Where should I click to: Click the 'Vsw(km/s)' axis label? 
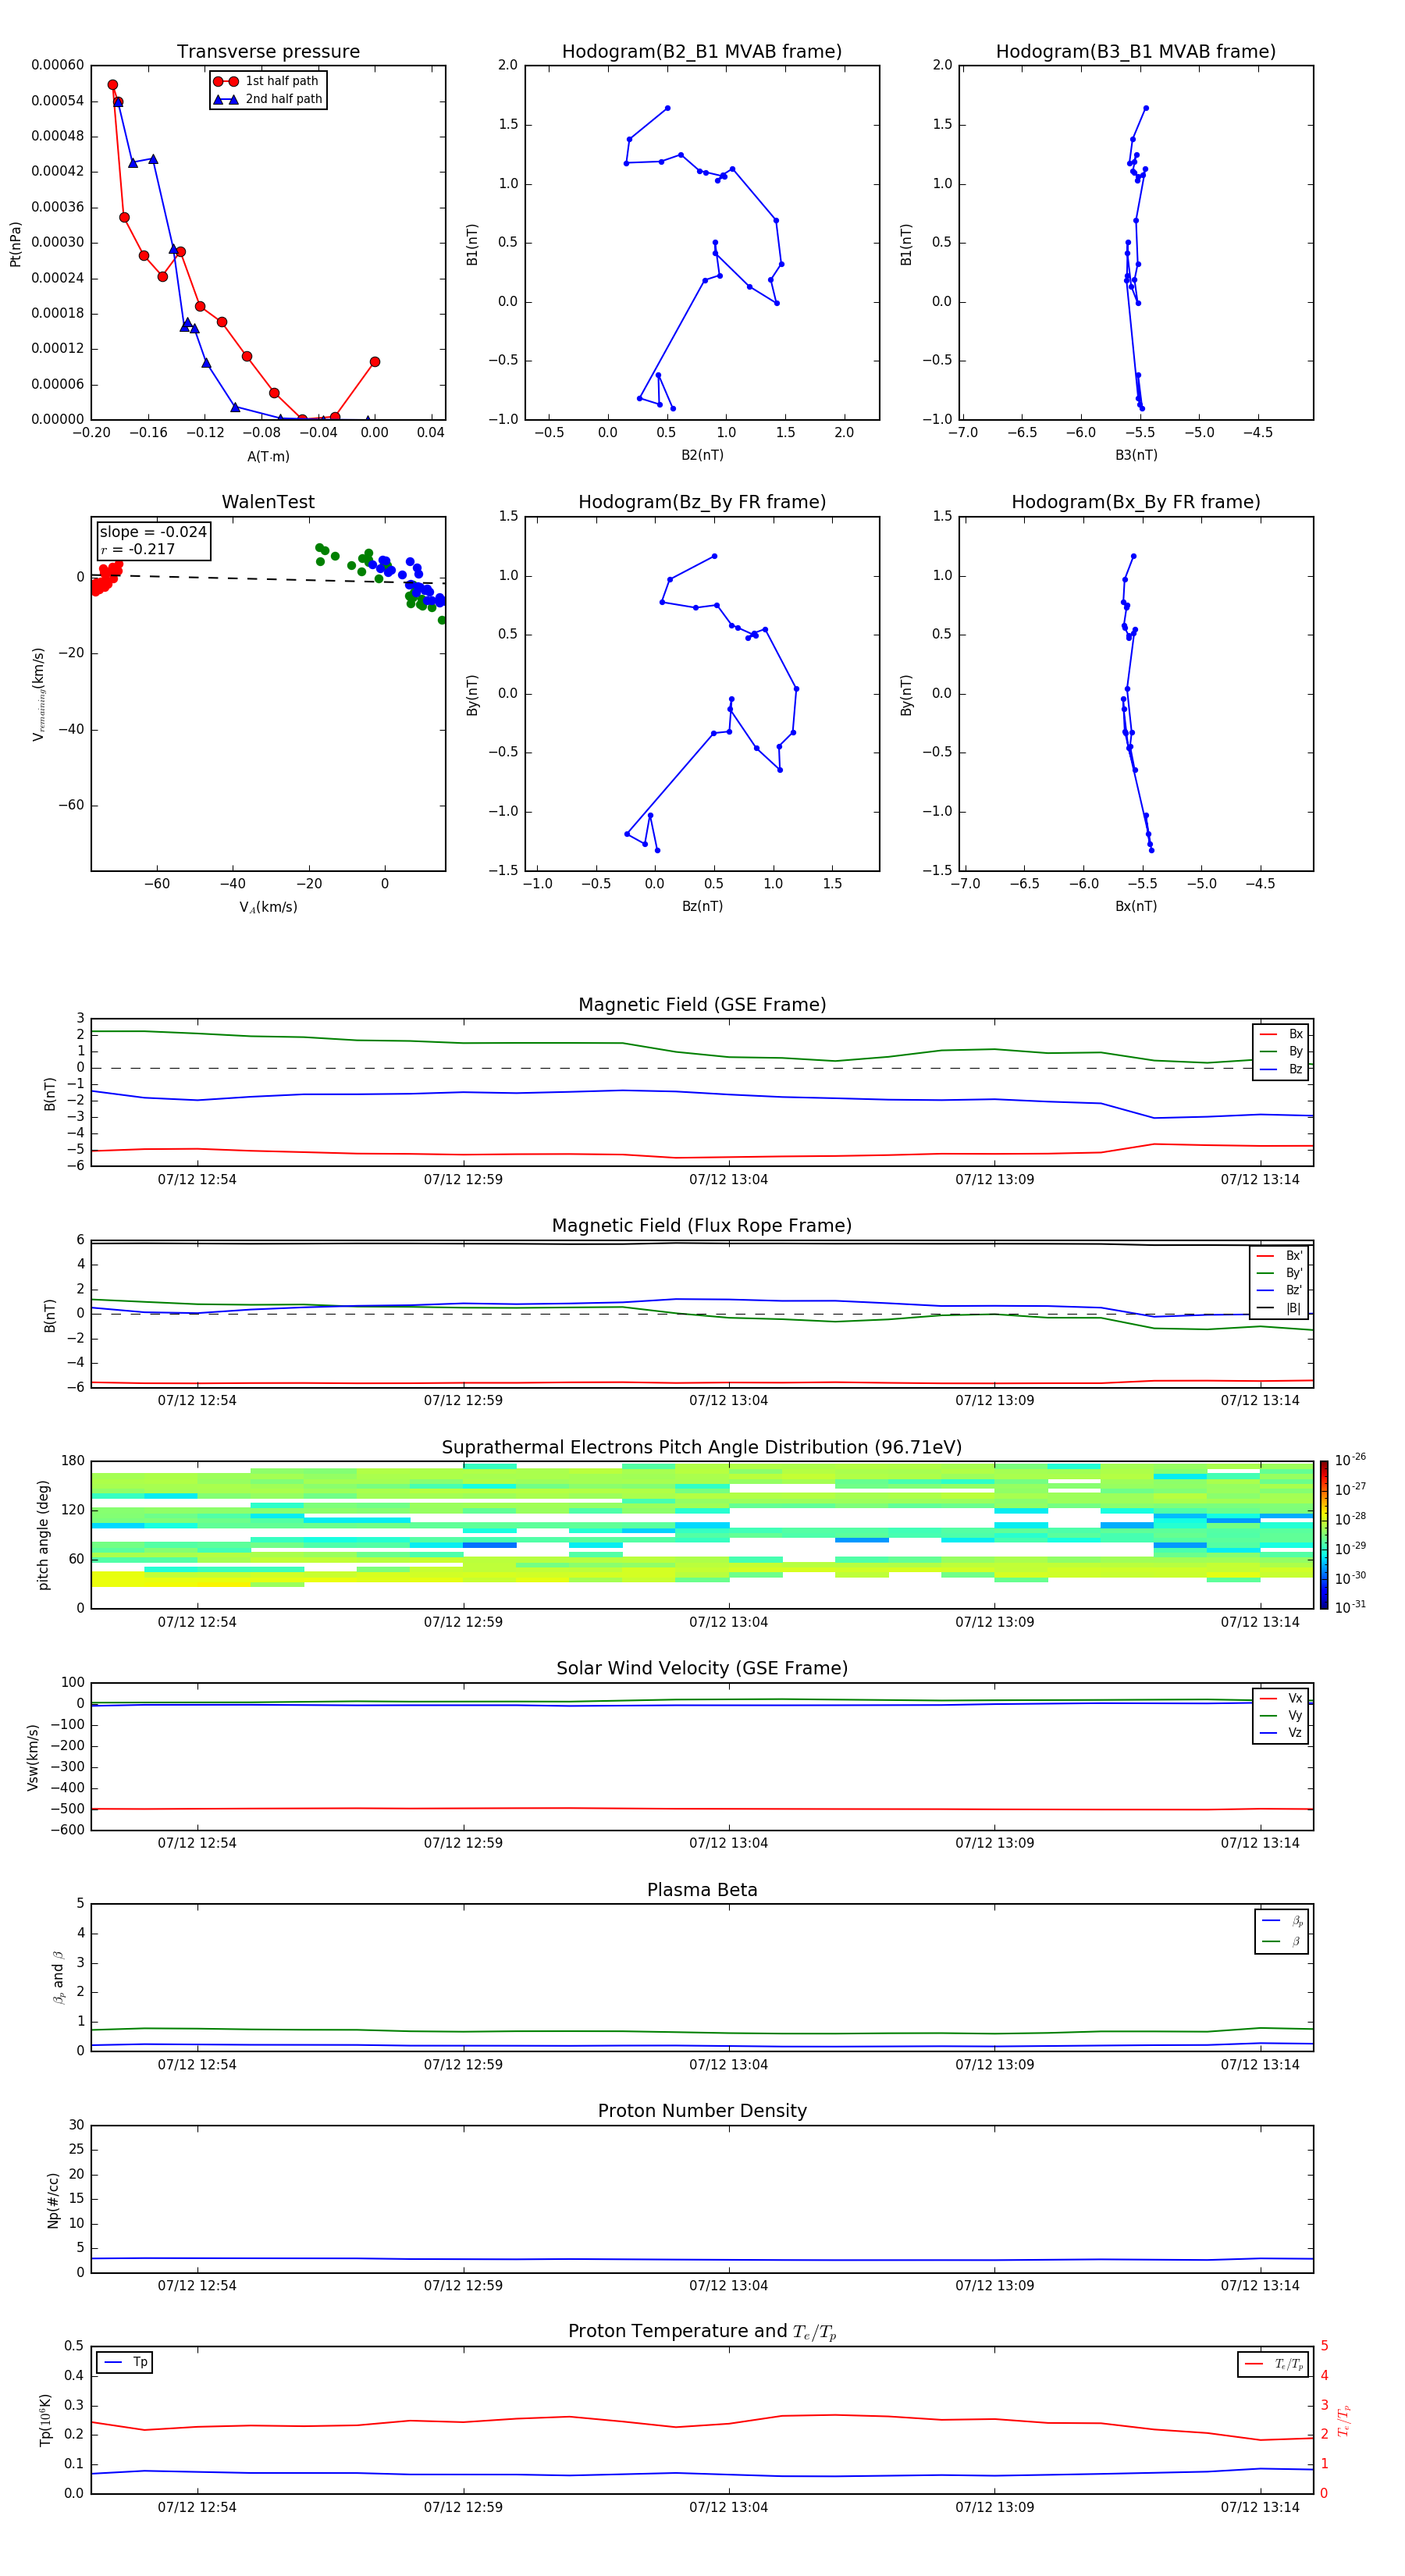point(33,1757)
